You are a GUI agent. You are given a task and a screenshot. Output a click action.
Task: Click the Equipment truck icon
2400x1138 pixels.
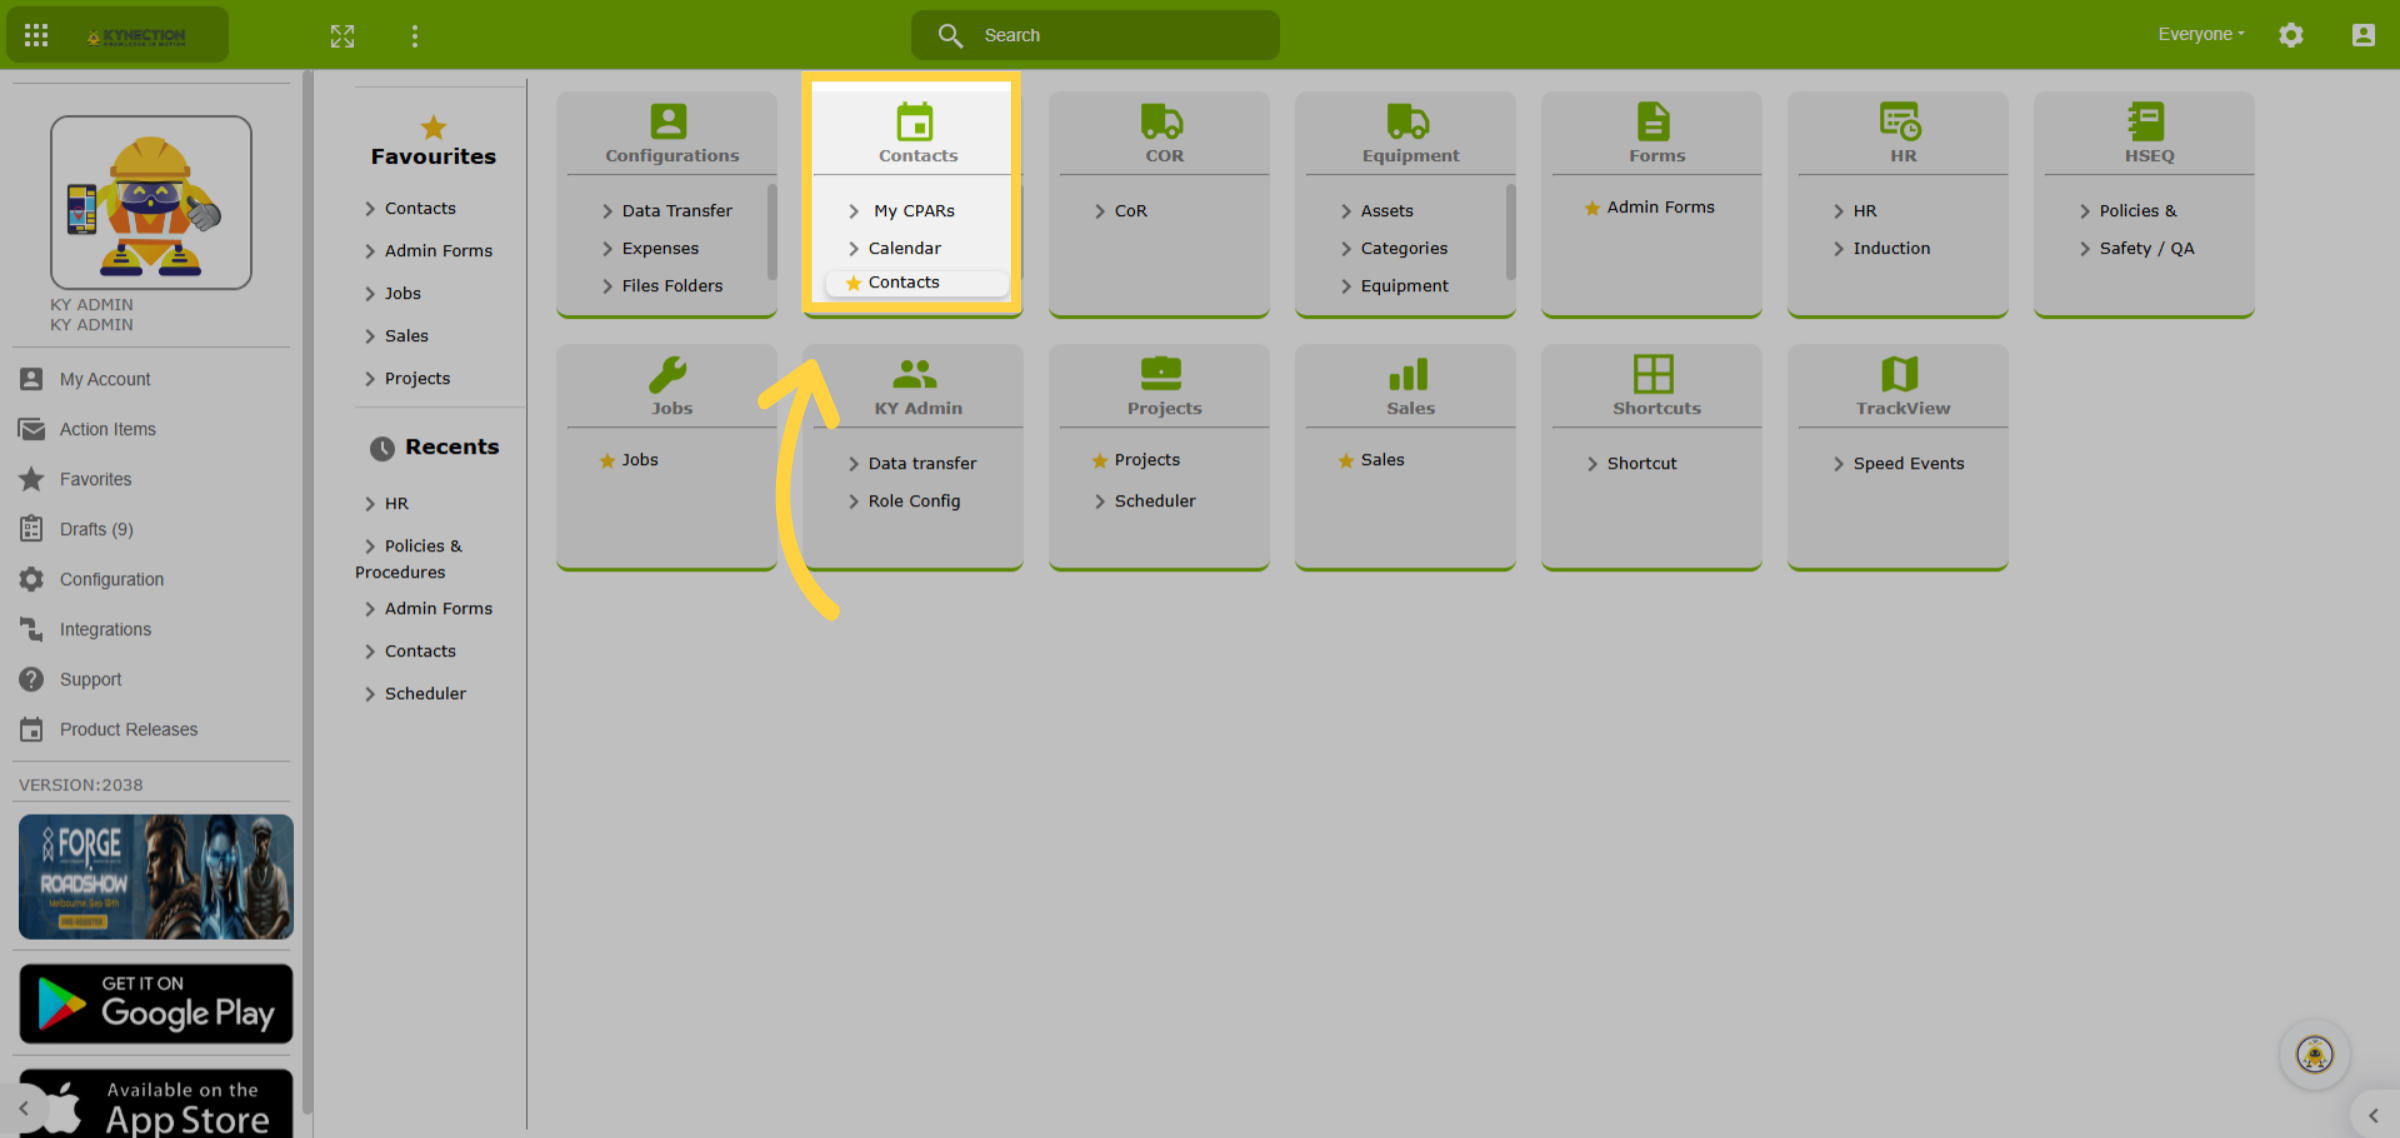(1407, 121)
